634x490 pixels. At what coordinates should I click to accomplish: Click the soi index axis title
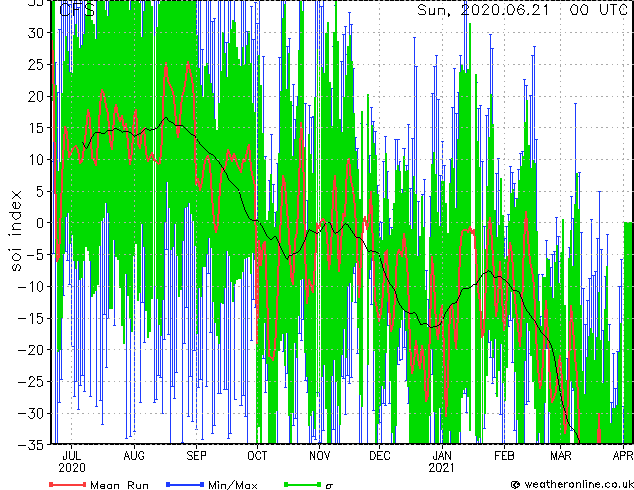pyautogui.click(x=15, y=231)
